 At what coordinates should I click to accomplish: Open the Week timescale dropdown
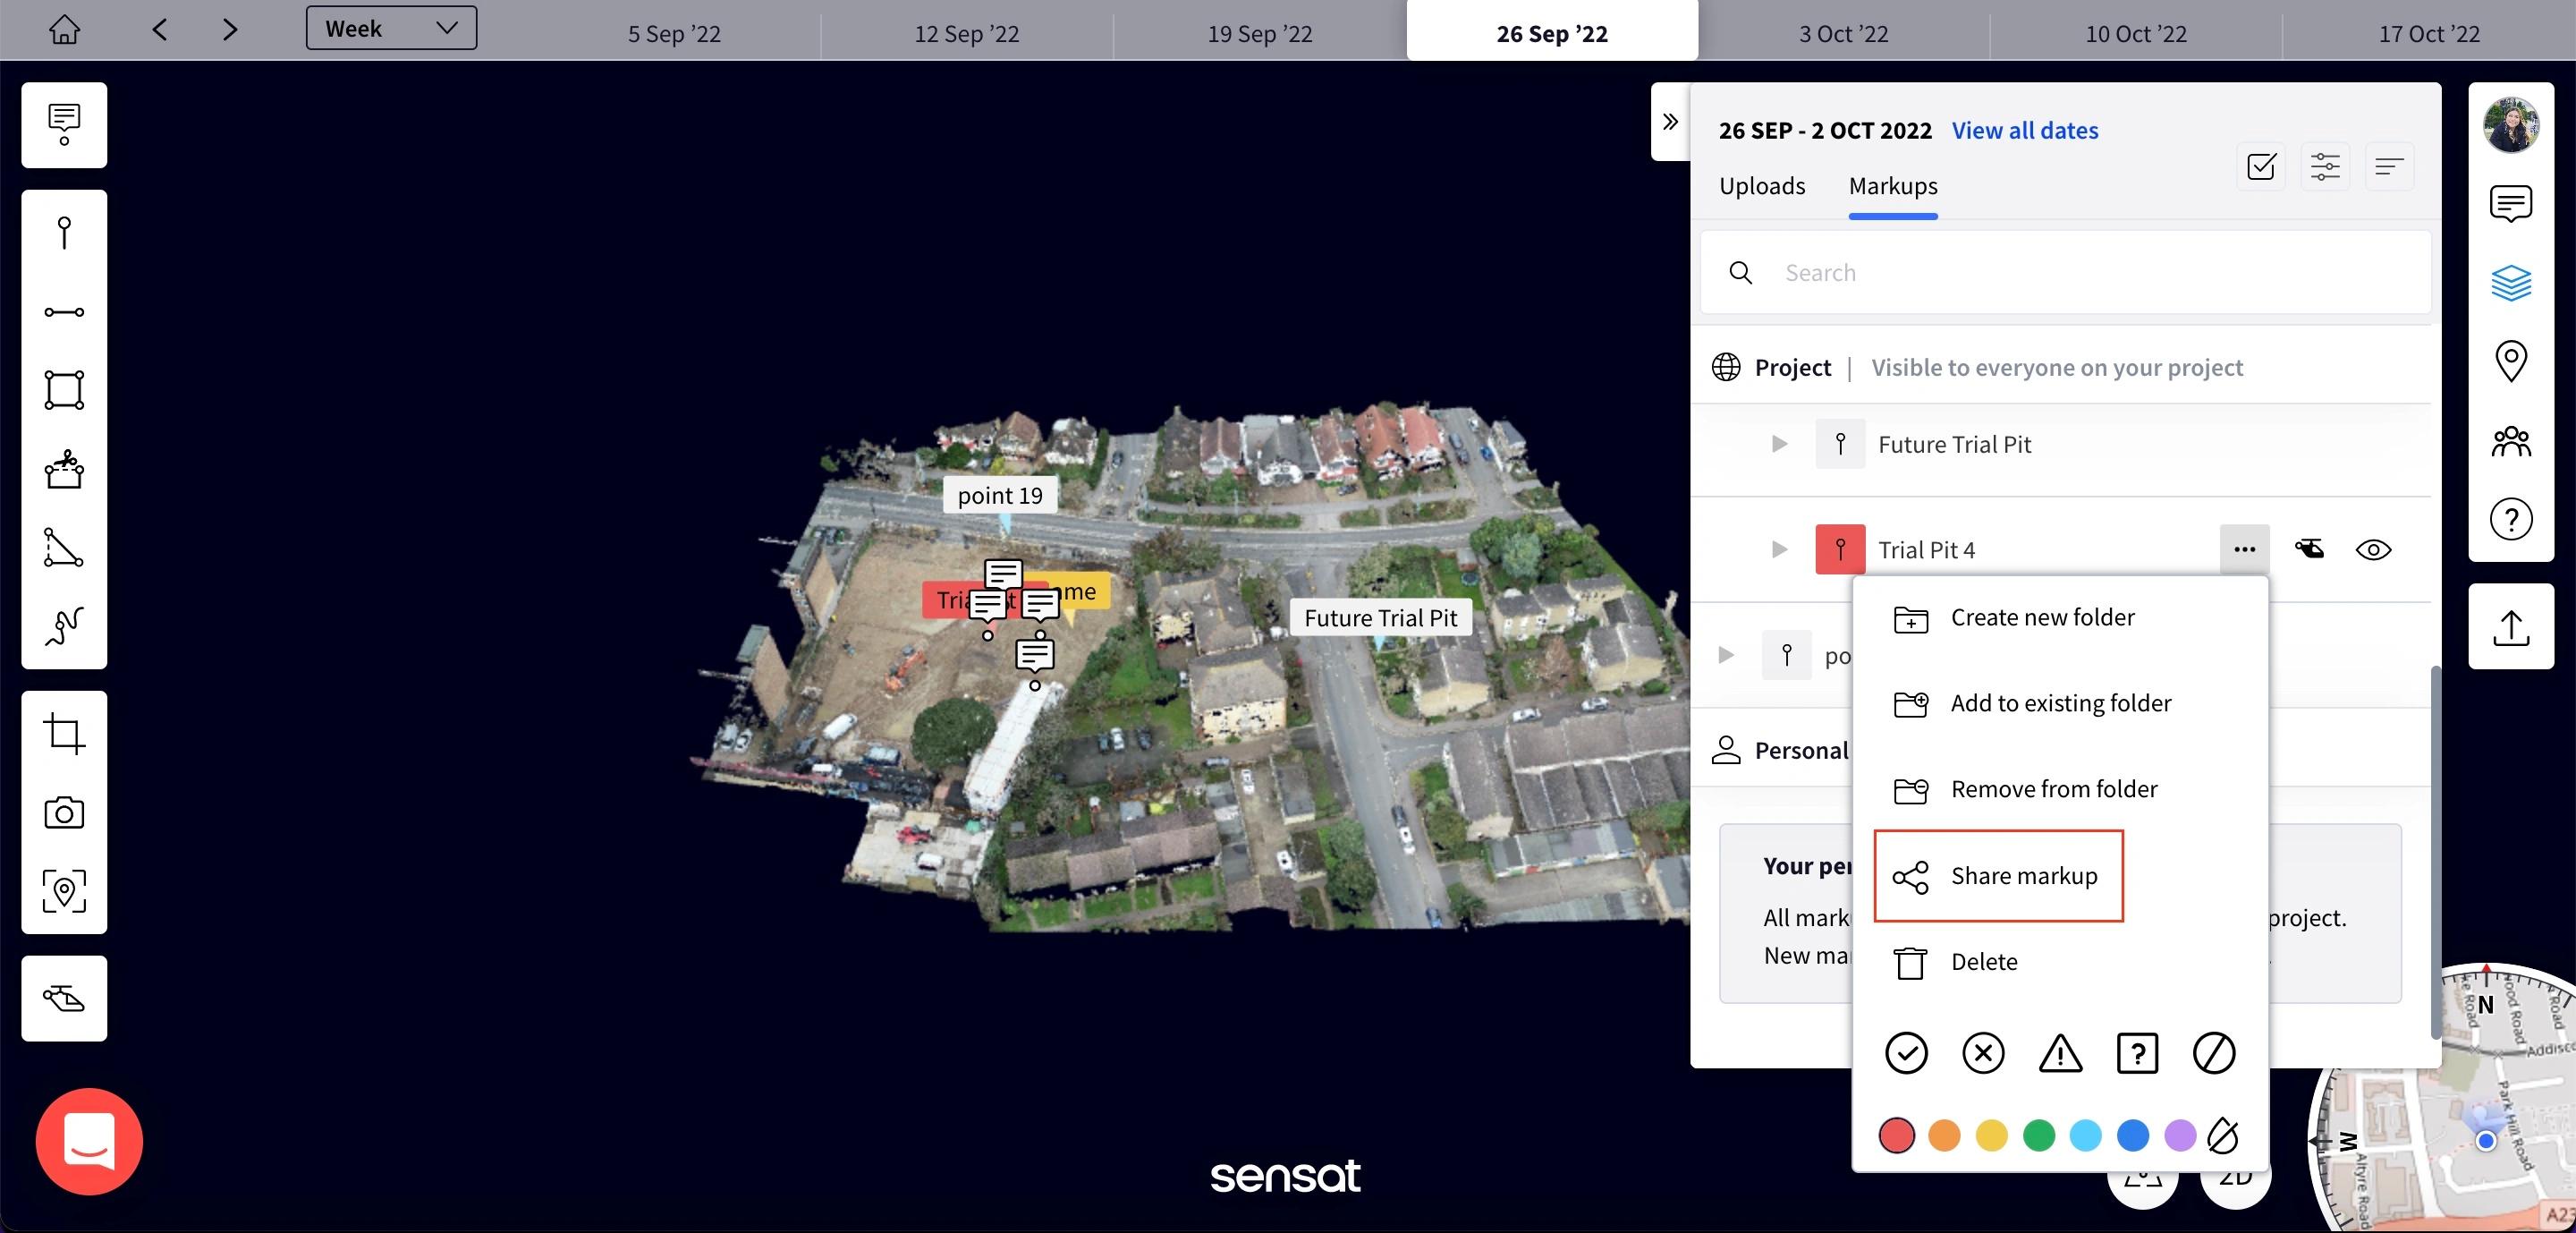[391, 28]
